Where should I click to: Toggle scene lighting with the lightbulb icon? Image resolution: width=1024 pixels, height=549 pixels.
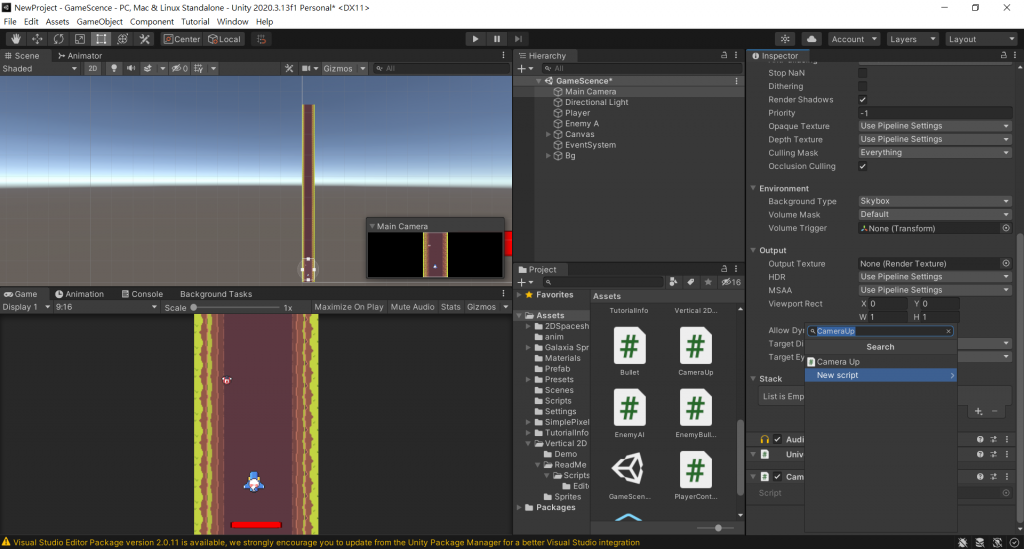point(114,69)
